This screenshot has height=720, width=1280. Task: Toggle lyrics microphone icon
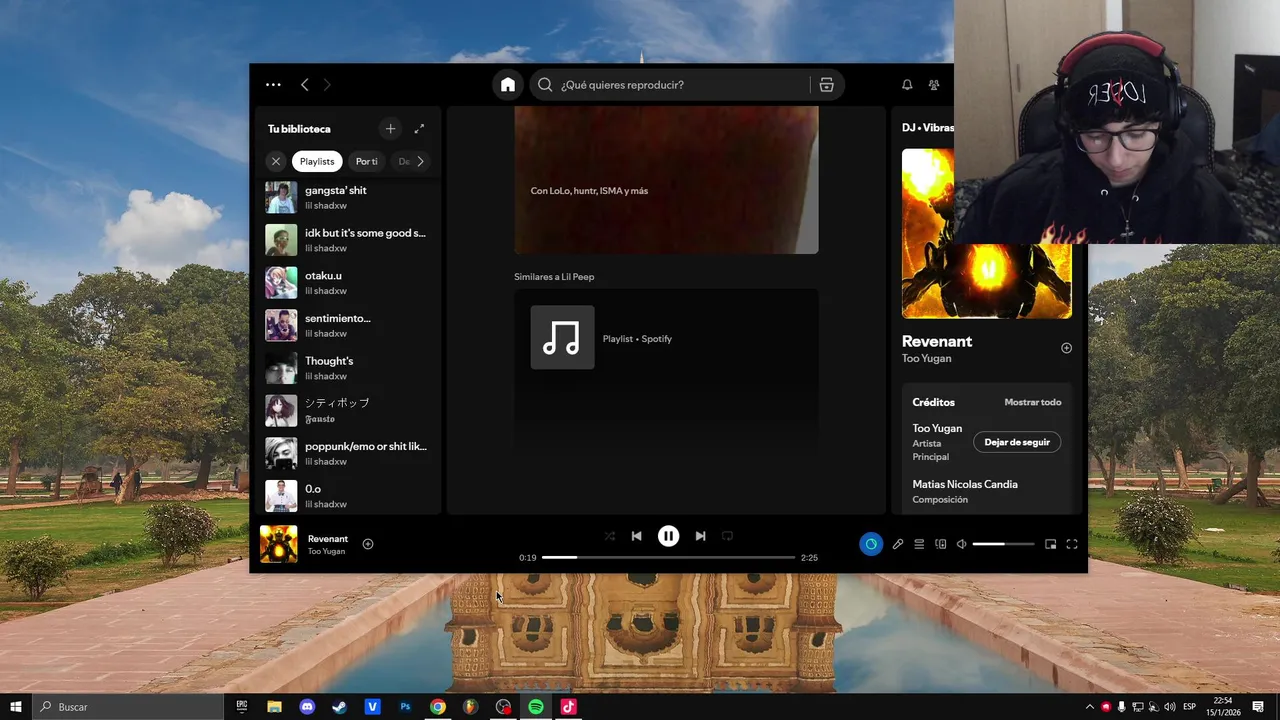[898, 544]
